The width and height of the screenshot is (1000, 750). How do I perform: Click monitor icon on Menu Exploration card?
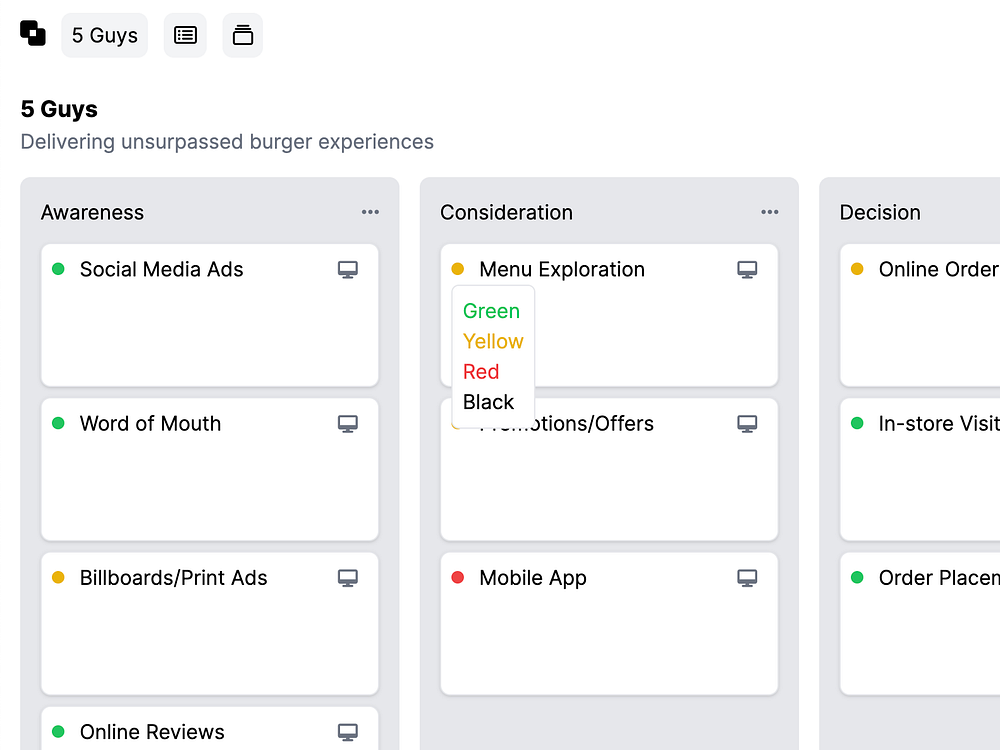coord(747,269)
